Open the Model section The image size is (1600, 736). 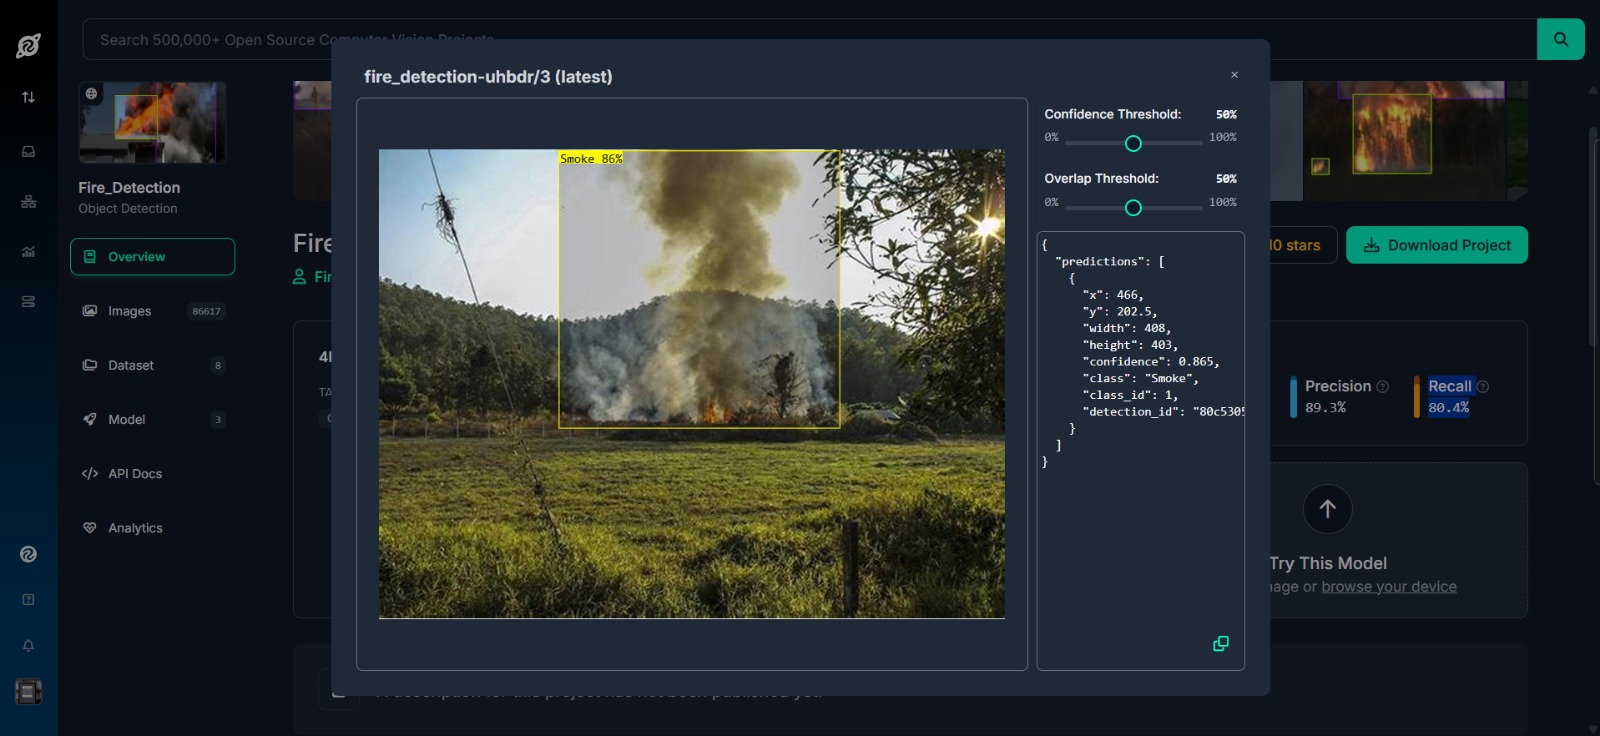152,419
